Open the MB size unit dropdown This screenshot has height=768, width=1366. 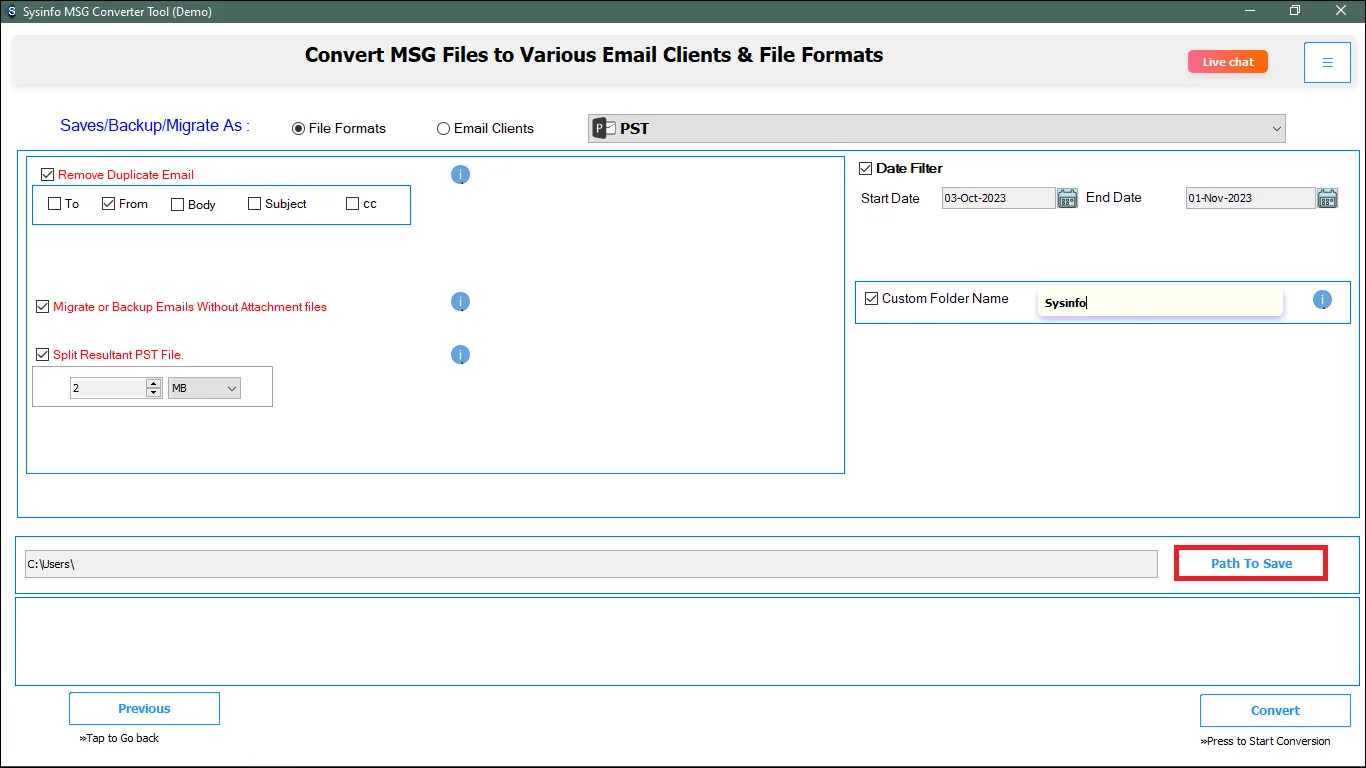click(x=232, y=388)
